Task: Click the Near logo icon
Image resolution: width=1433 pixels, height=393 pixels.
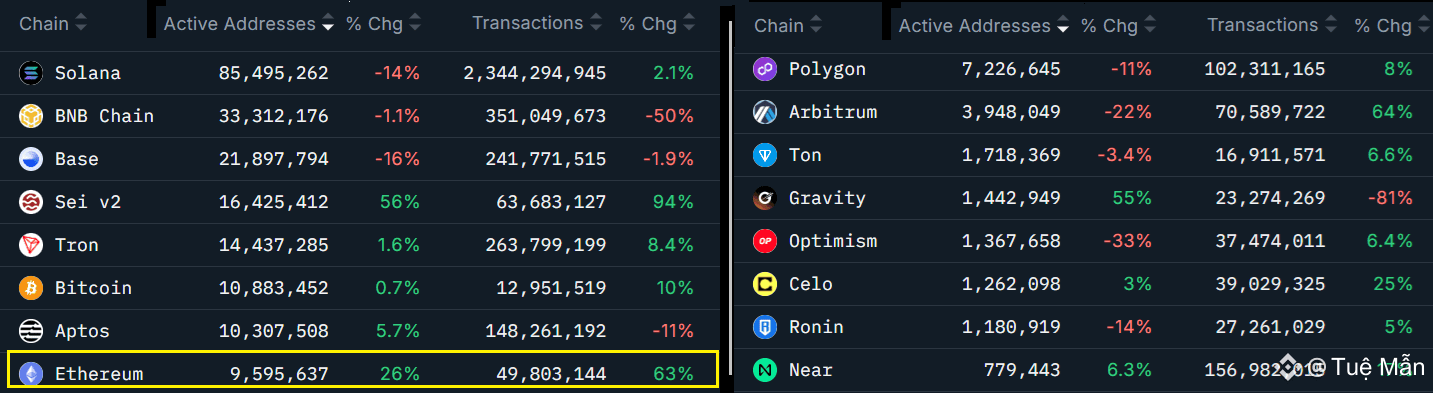Action: (x=765, y=370)
